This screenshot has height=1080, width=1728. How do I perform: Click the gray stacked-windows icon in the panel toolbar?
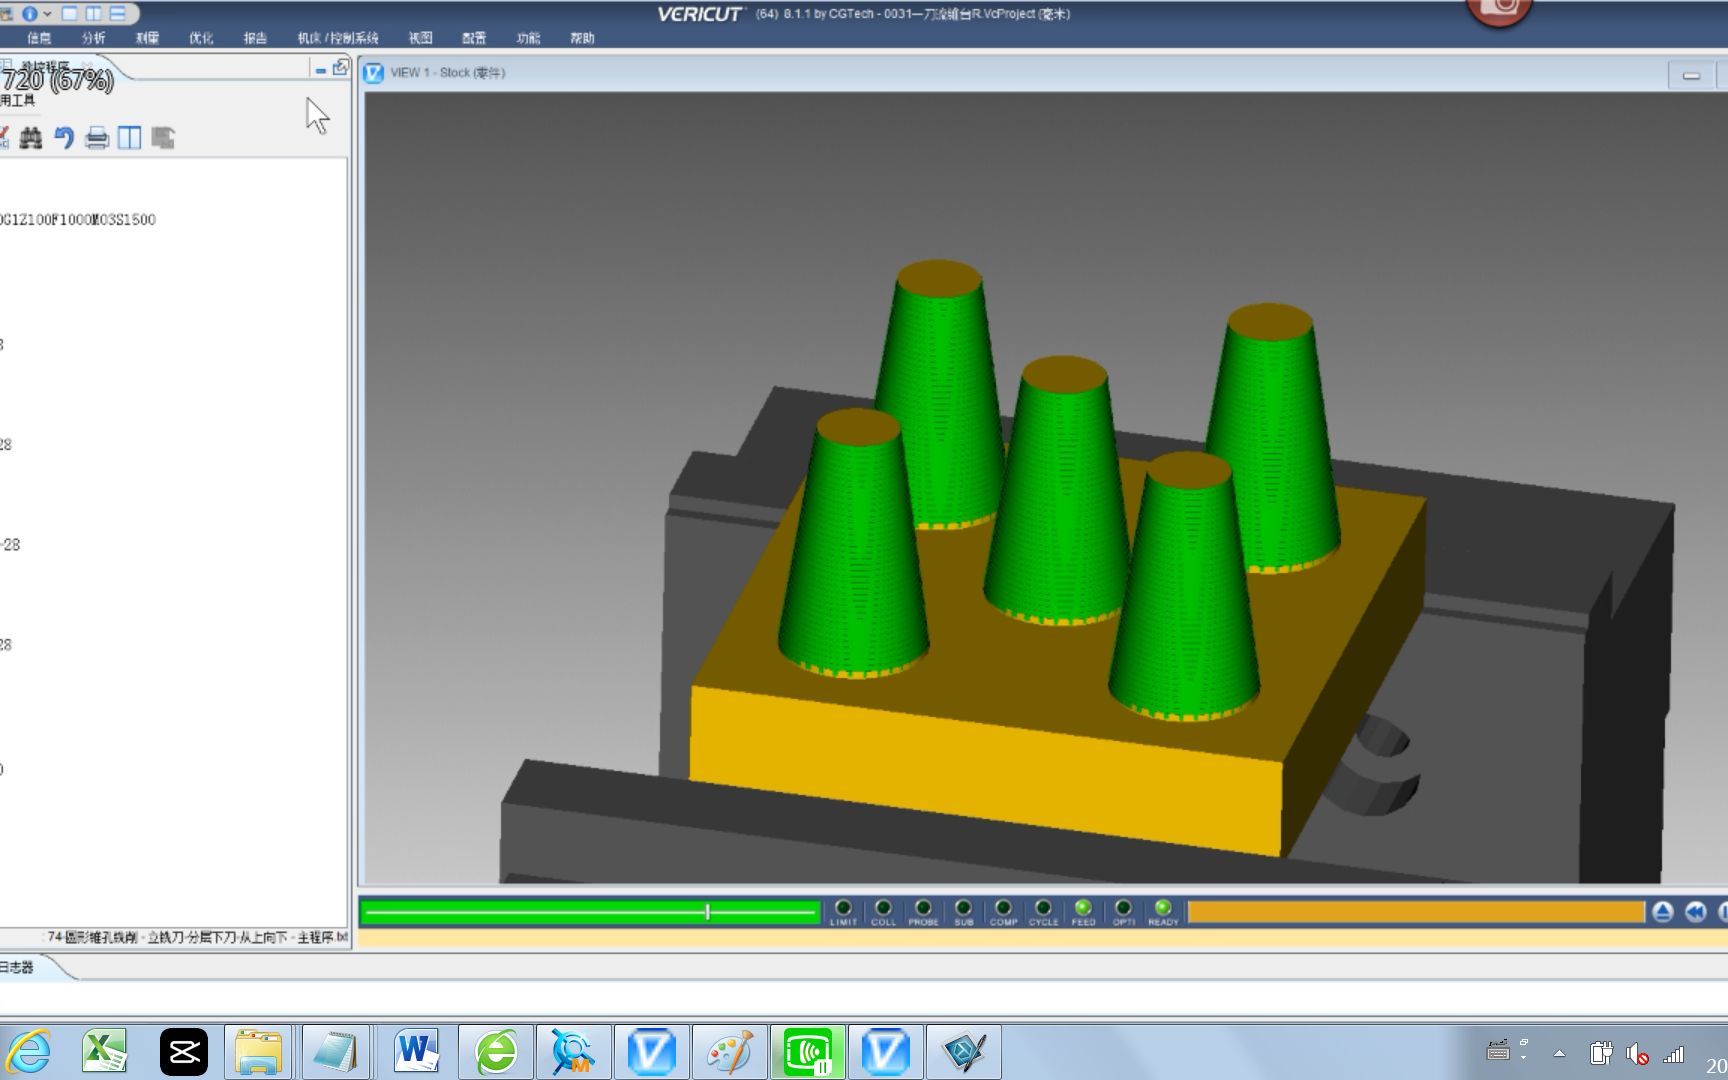point(163,138)
